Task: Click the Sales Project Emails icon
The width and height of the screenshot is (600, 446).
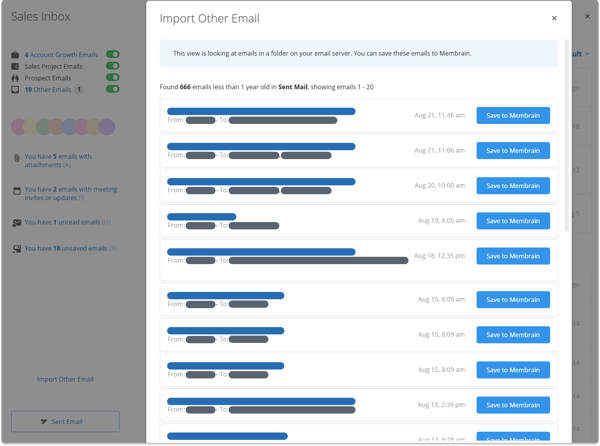Action: 15,66
